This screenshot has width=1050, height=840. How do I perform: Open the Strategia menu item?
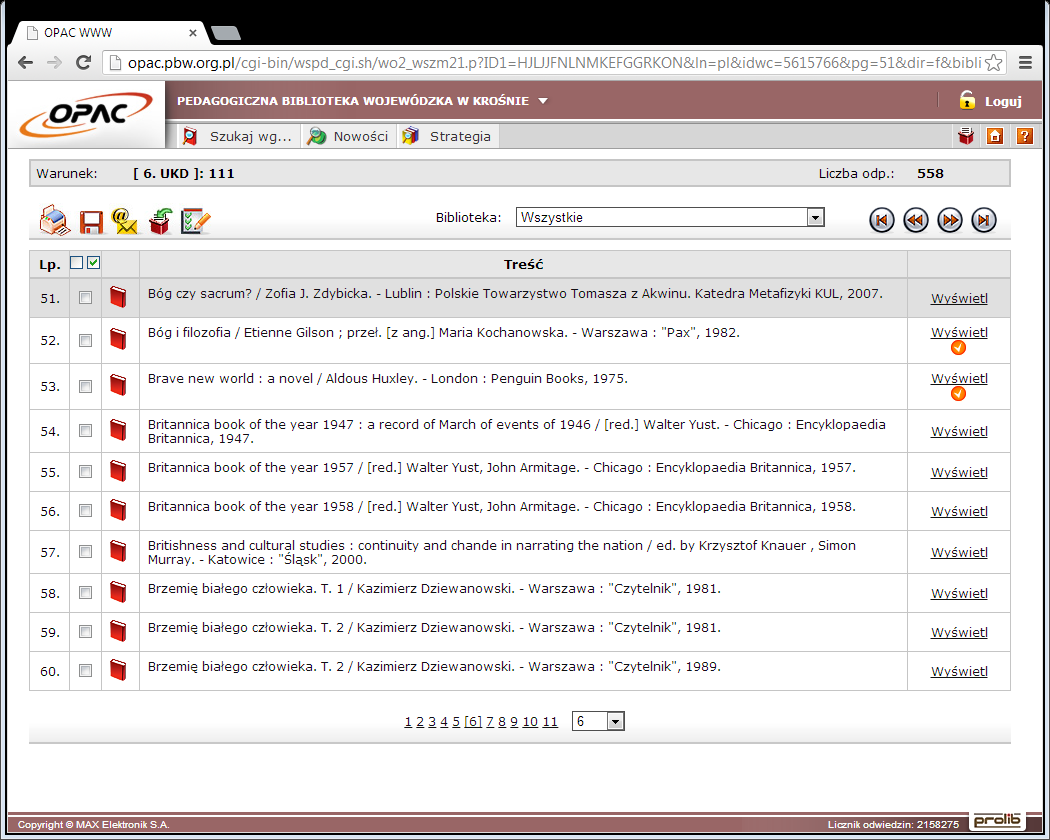447,136
